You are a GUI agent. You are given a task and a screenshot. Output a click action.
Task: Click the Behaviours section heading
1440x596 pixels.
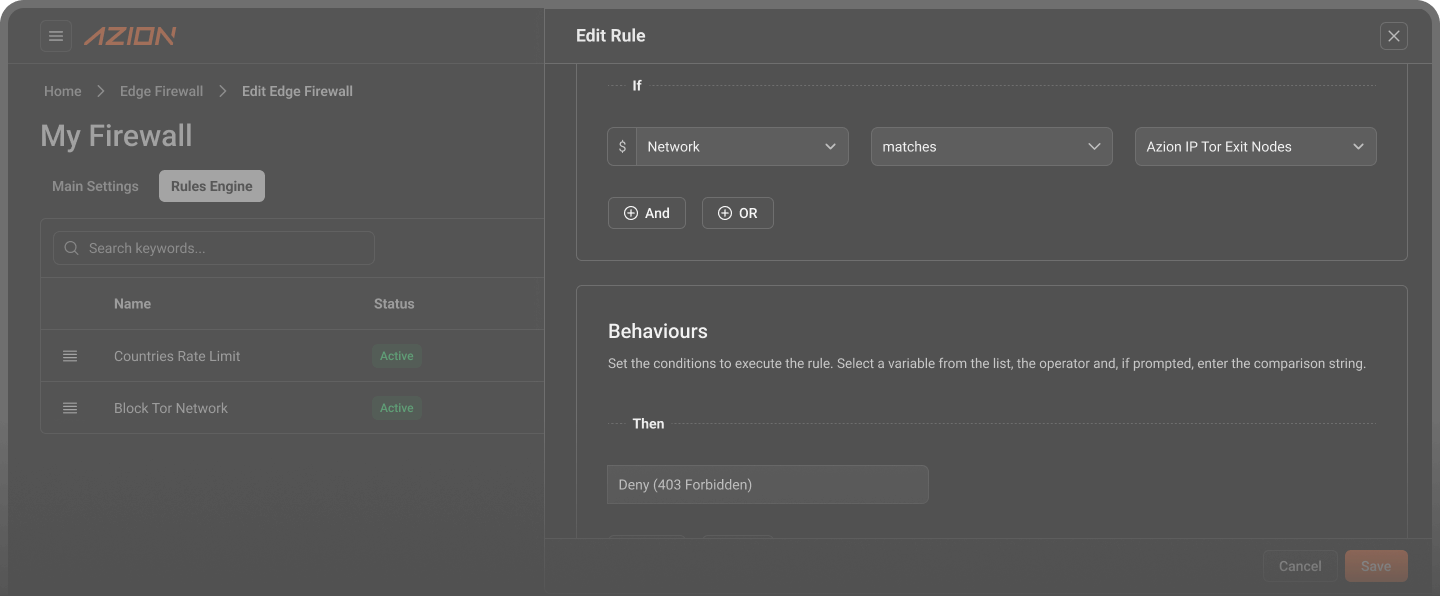tap(658, 331)
